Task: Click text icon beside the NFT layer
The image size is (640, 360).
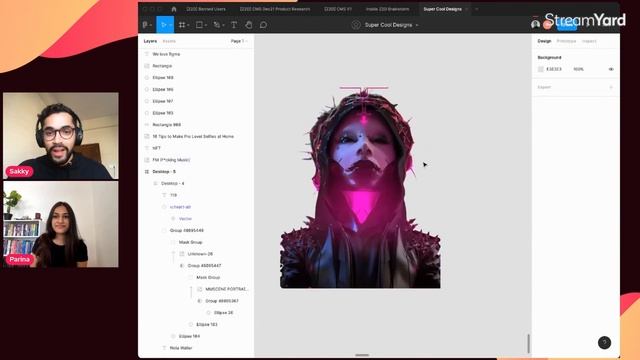Action: (x=147, y=148)
